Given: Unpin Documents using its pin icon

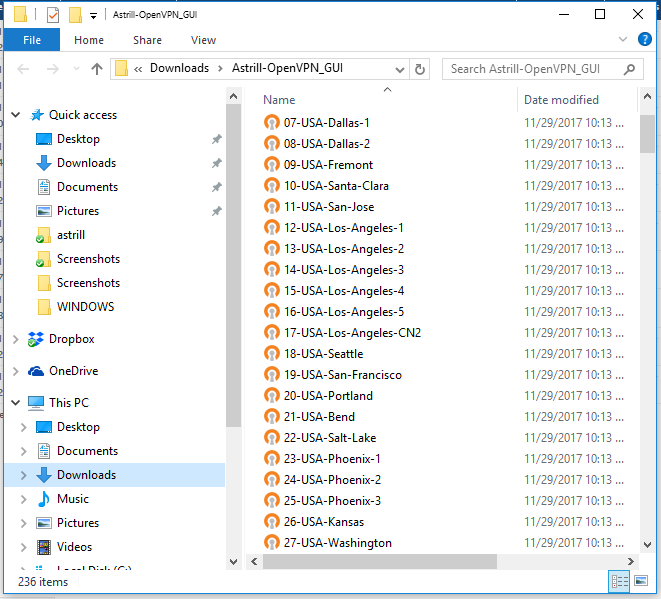Looking at the screenshot, I should (217, 187).
